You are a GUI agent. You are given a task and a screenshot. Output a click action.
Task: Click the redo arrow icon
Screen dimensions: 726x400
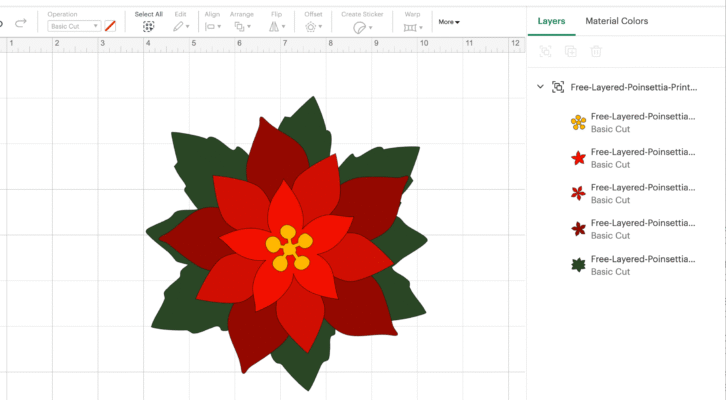[20, 23]
